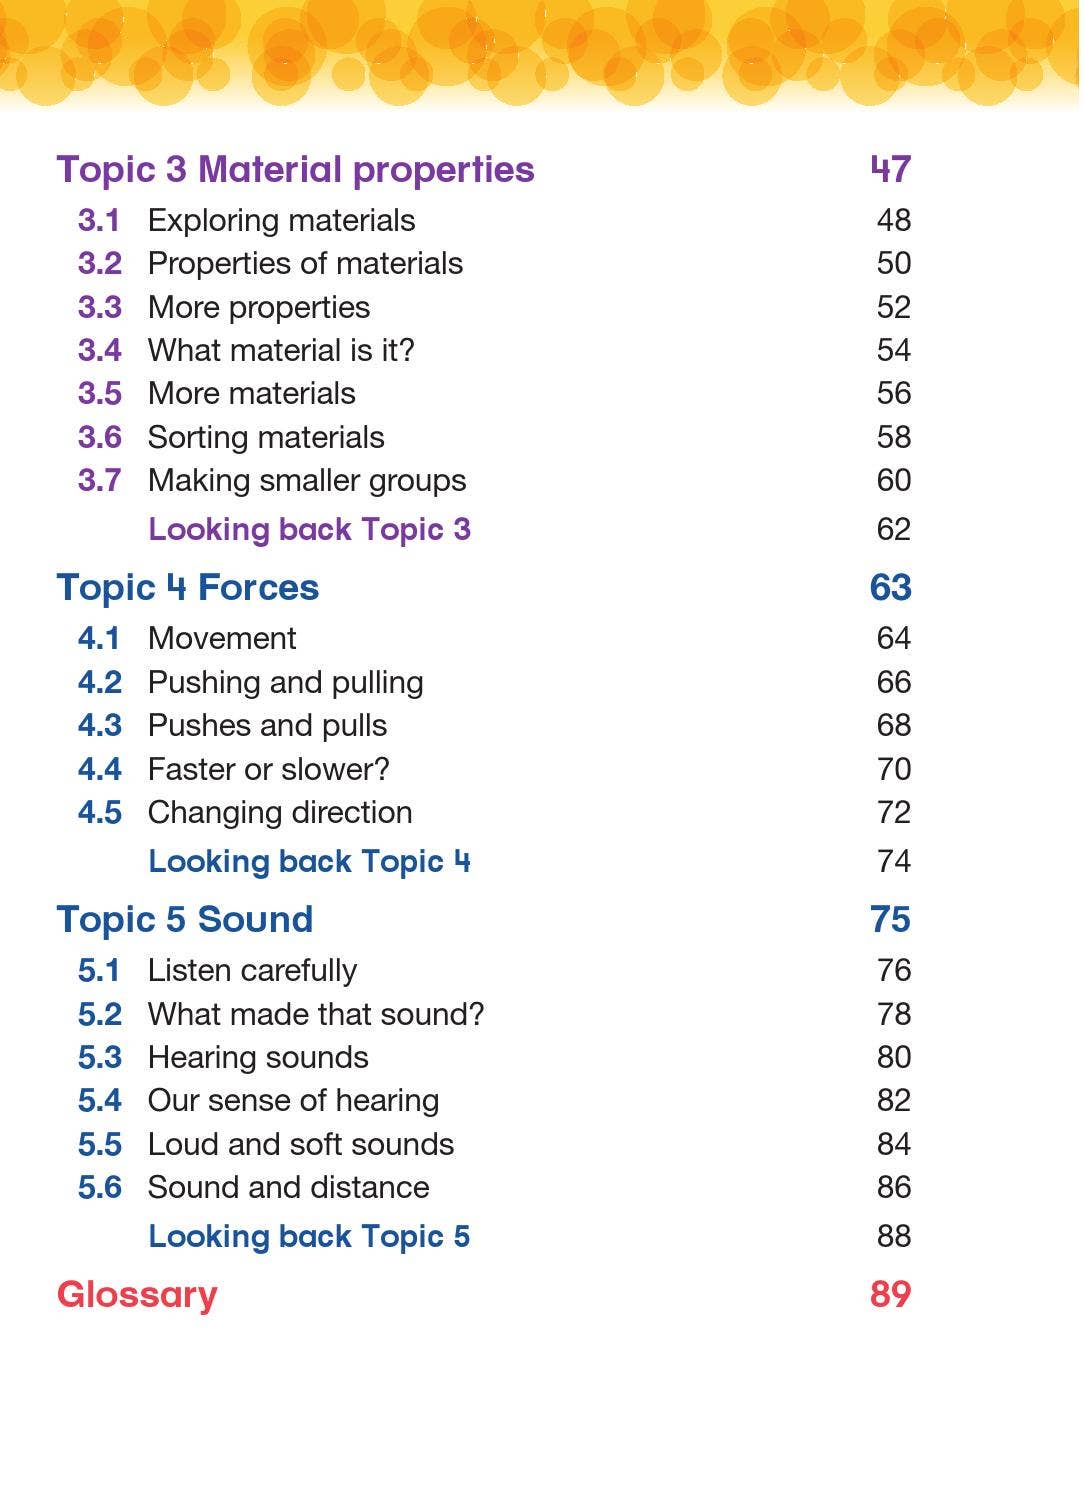Open 5.5 Loud and soft sounds

[x=266, y=1144]
